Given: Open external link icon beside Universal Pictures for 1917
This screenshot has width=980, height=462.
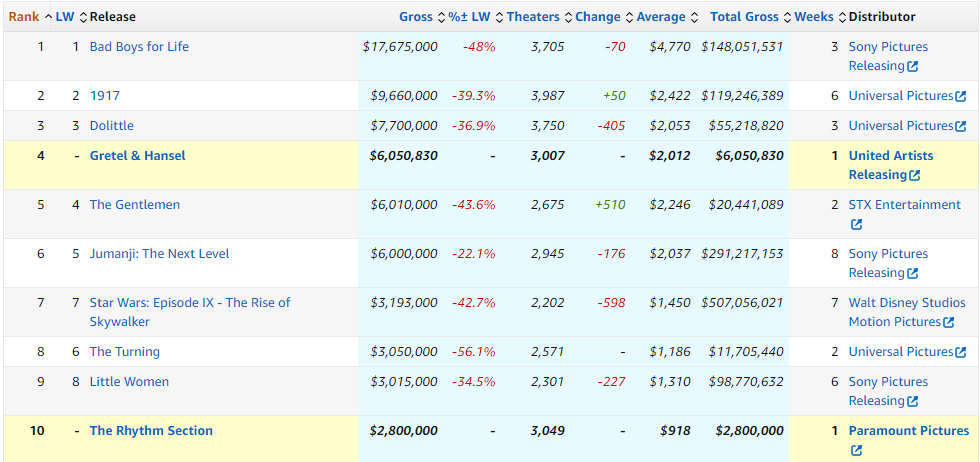Looking at the screenshot, I should pos(961,97).
